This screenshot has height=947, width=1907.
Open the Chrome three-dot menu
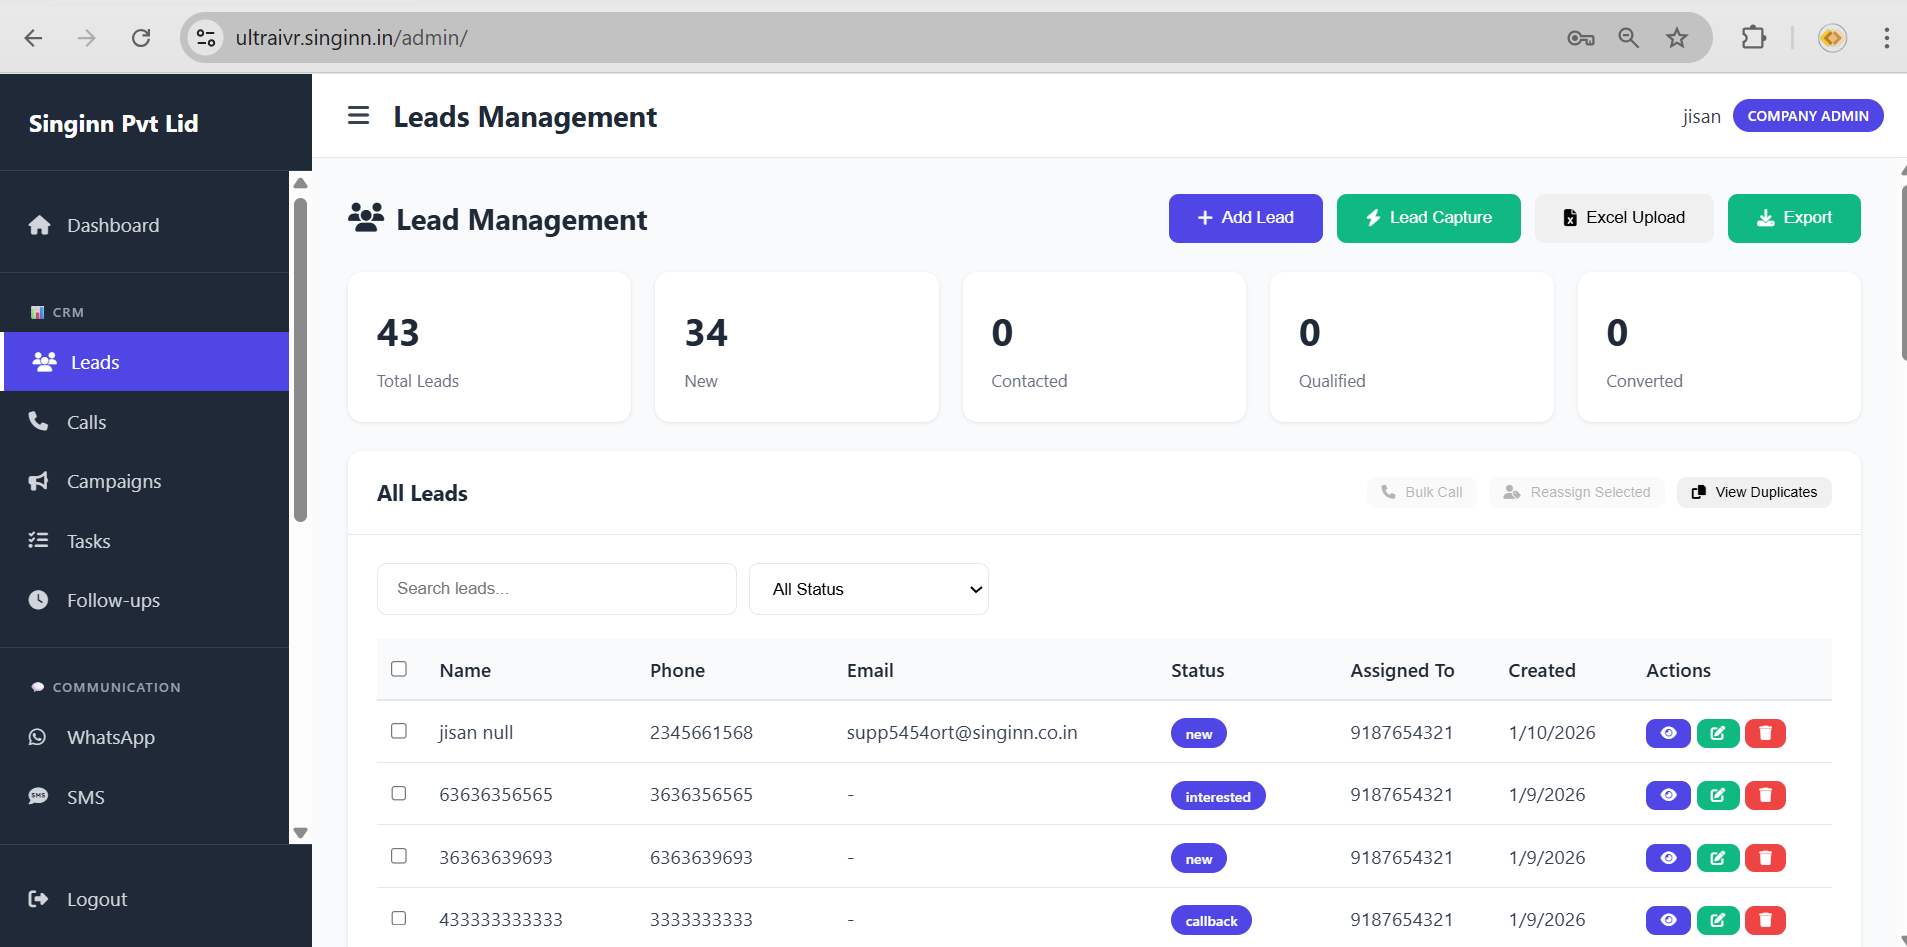pyautogui.click(x=1885, y=38)
